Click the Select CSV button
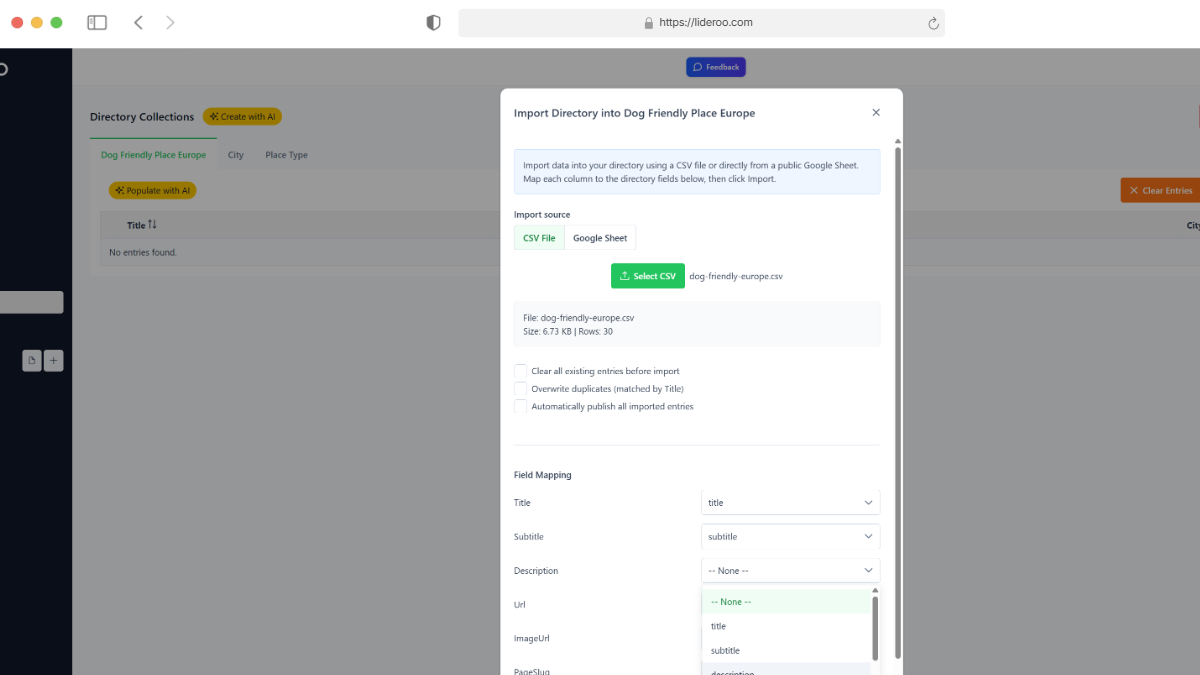This screenshot has width=1200, height=675. (x=648, y=275)
